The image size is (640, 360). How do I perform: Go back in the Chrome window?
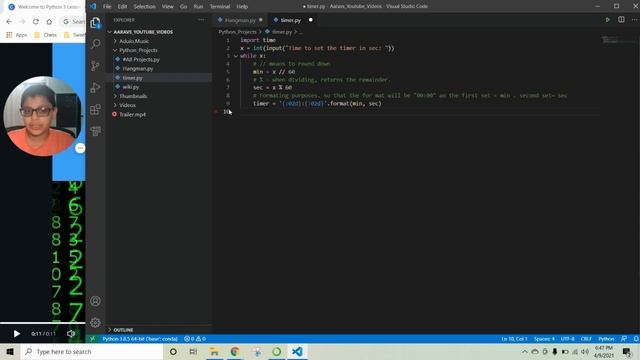9,22
